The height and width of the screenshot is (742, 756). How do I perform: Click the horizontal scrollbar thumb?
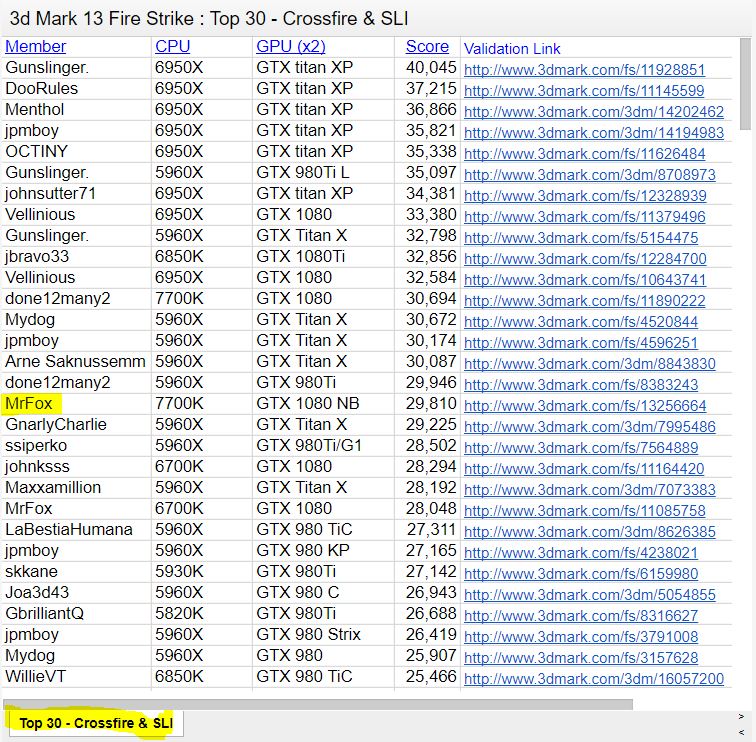[318, 704]
